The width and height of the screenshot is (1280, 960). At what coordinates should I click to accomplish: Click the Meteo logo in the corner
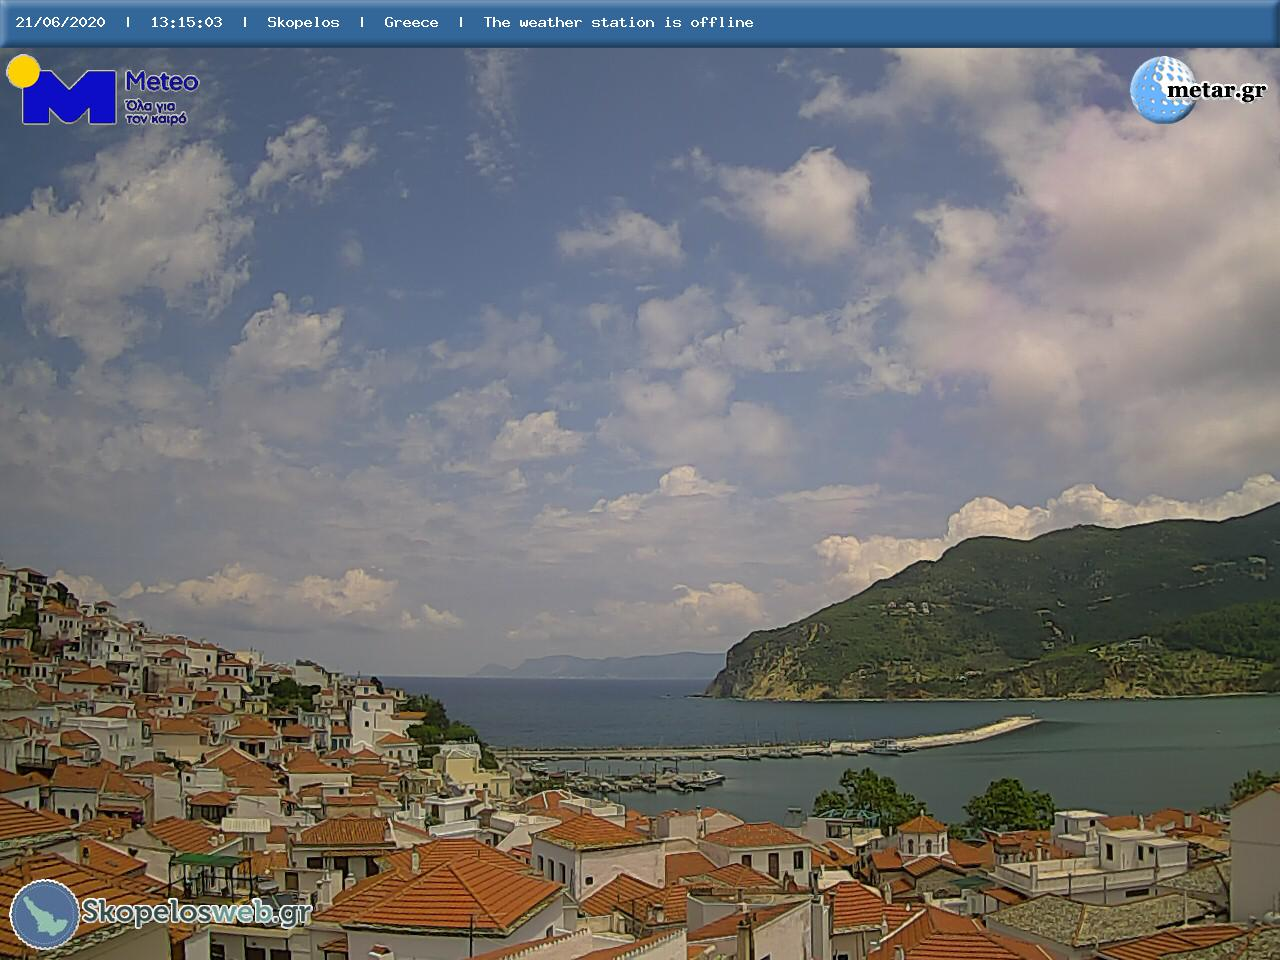pyautogui.click(x=103, y=90)
